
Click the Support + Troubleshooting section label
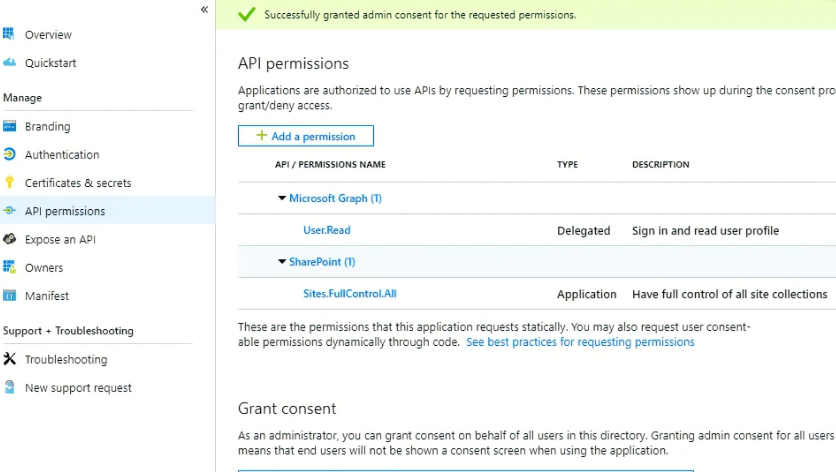click(x=68, y=331)
